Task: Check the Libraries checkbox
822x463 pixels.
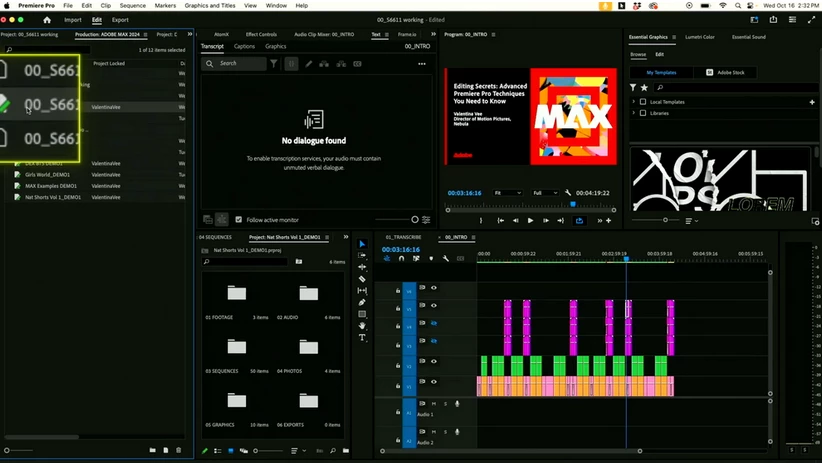Action: (x=643, y=113)
